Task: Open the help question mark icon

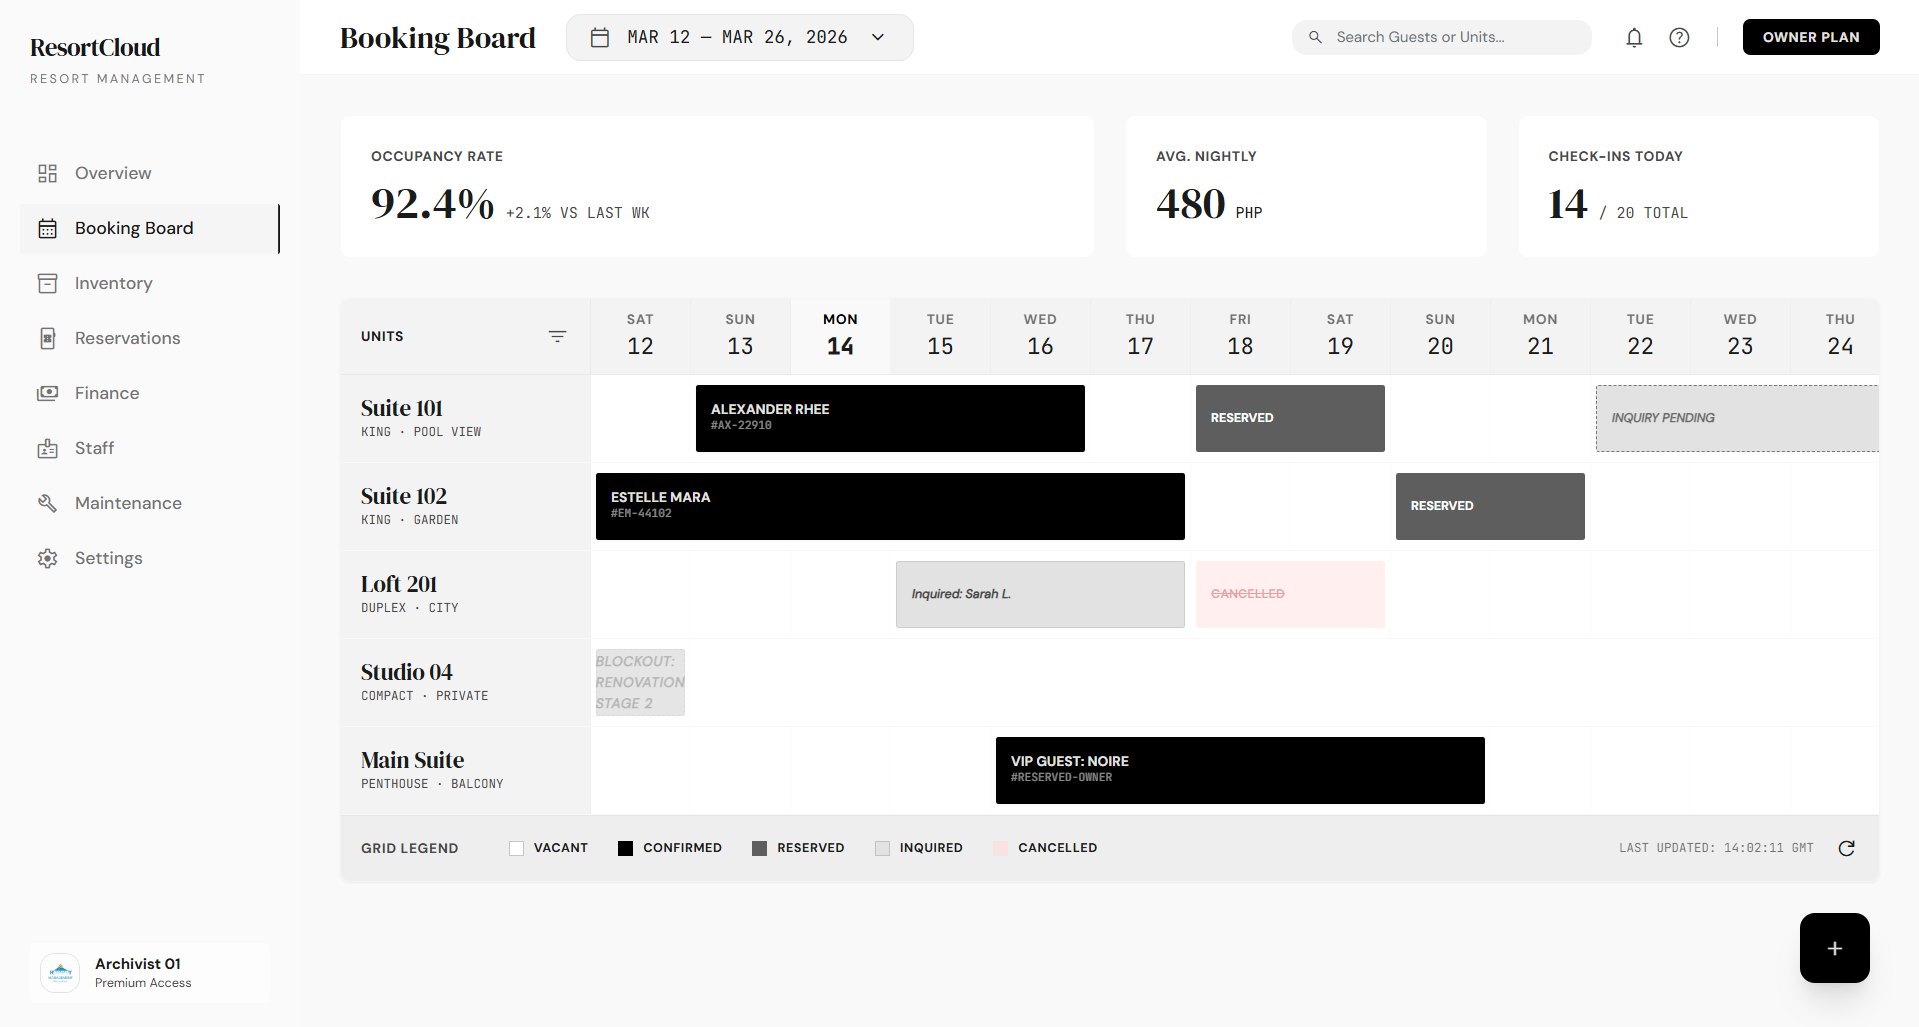Action: (x=1679, y=38)
